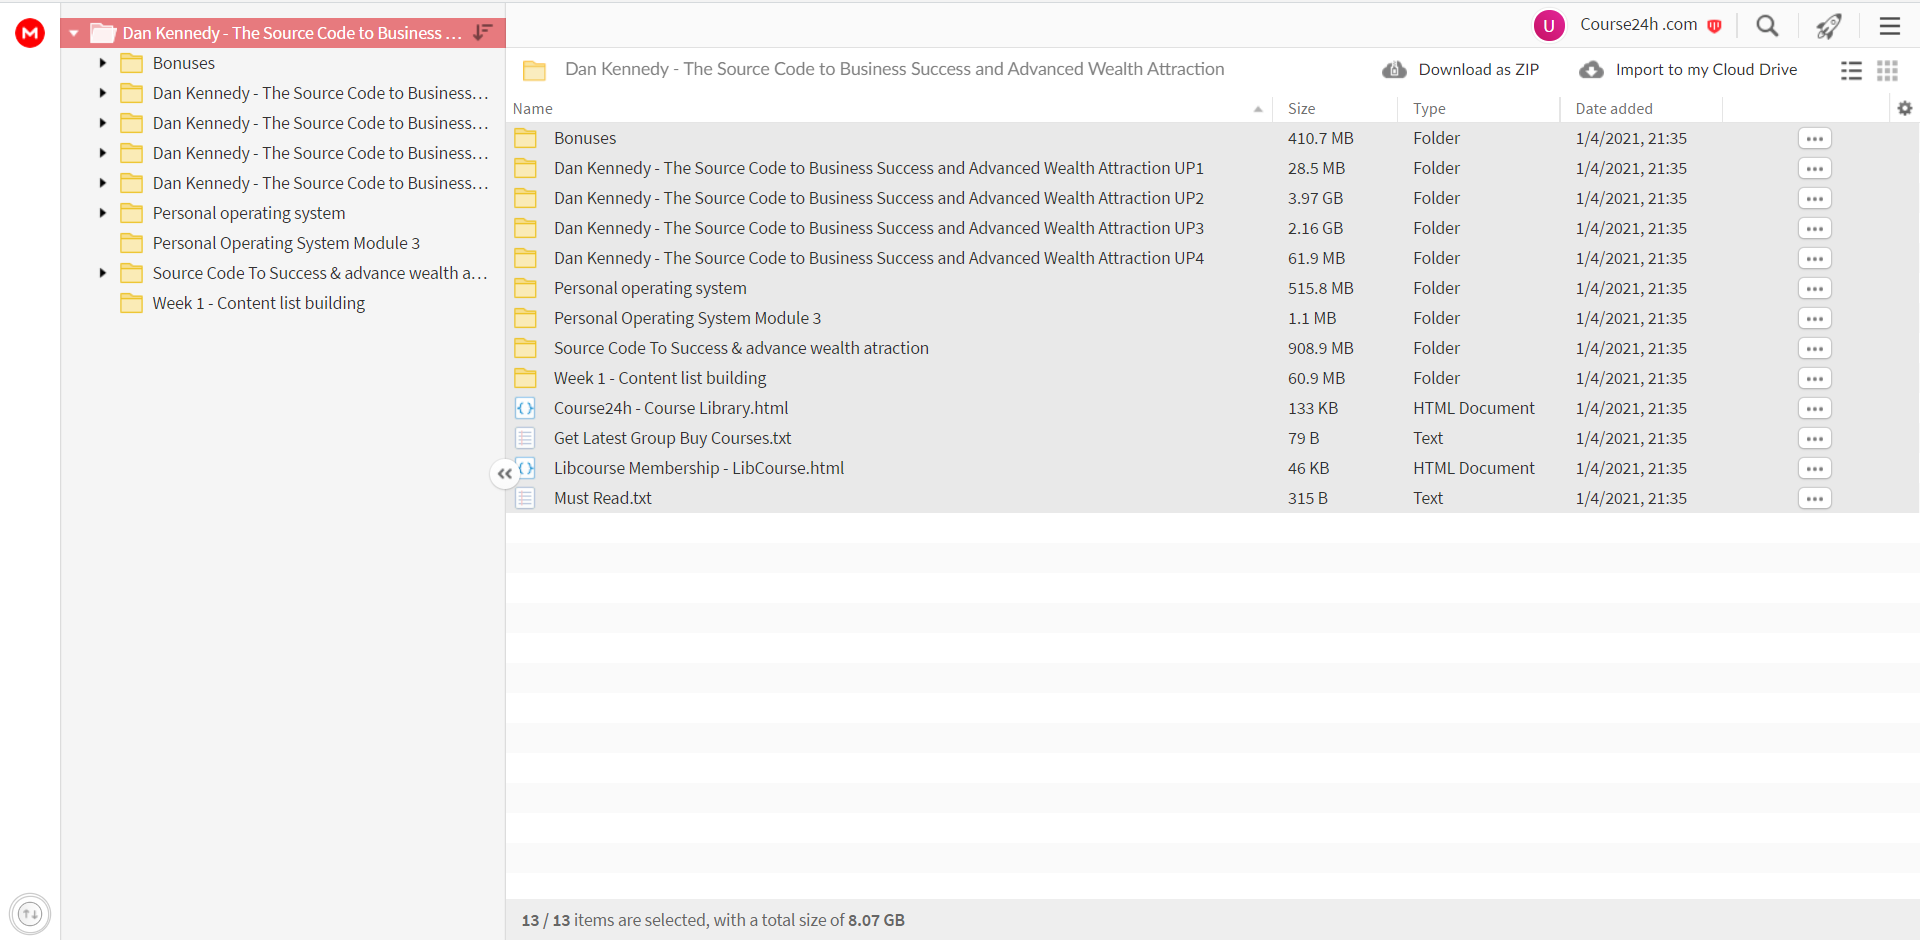1920x940 pixels.
Task: Click Personal operating system folder icon in list
Action: (x=525, y=288)
